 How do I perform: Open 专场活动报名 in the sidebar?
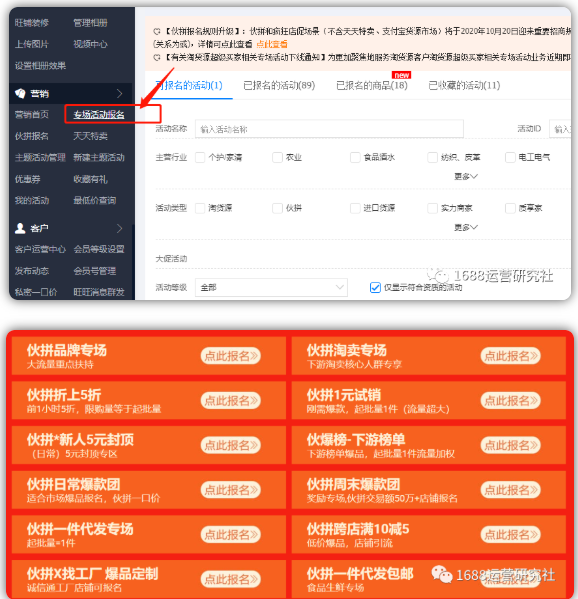(99, 115)
